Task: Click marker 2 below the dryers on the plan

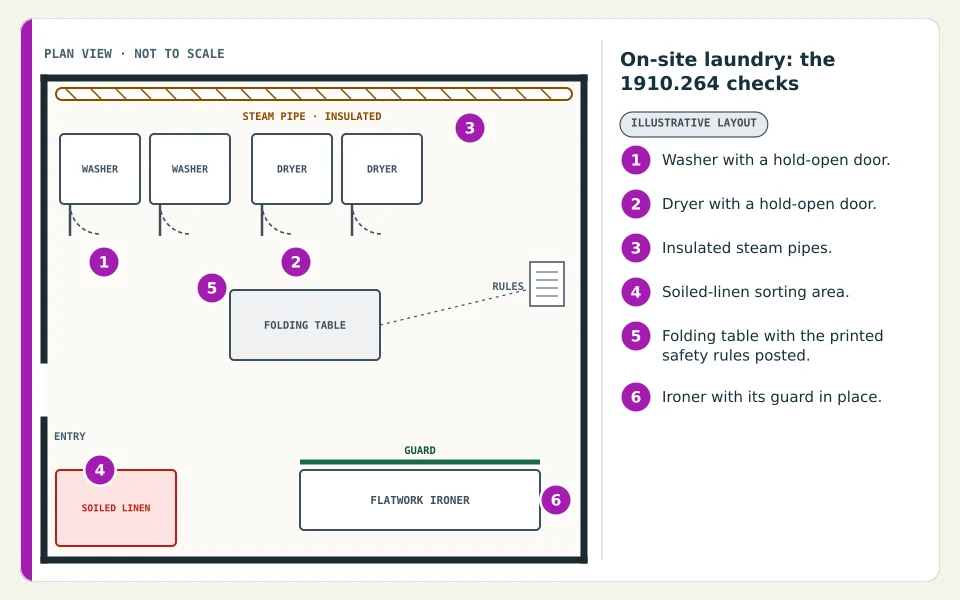Action: click(296, 262)
